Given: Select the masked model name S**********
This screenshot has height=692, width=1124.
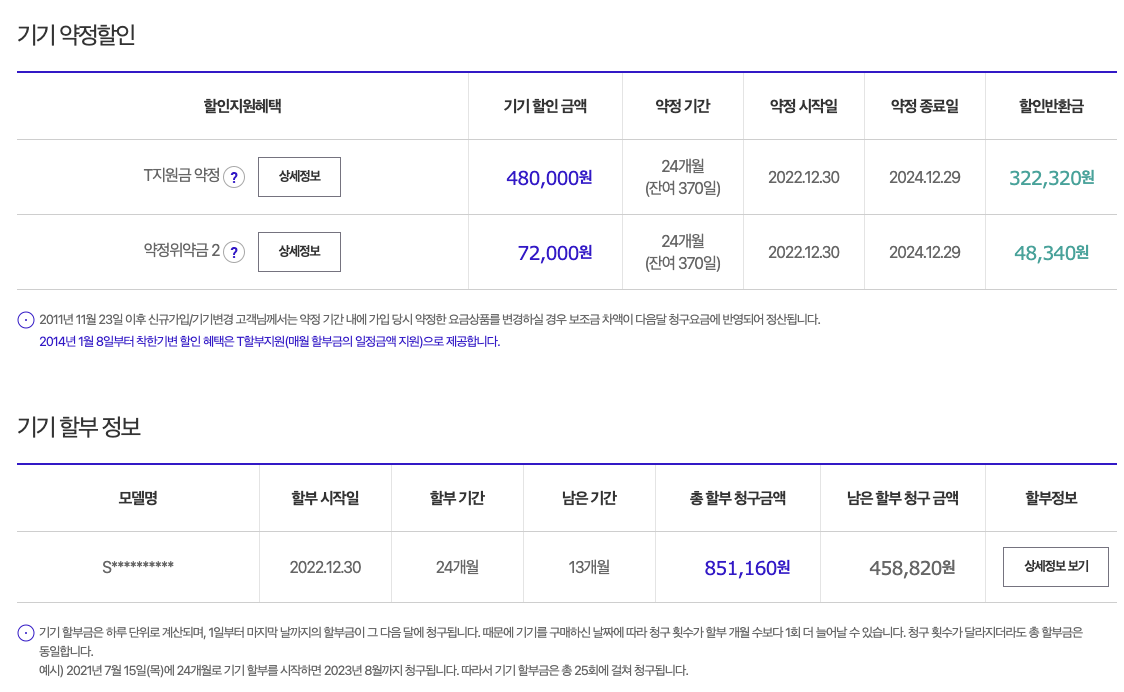Looking at the screenshot, I should [138, 567].
